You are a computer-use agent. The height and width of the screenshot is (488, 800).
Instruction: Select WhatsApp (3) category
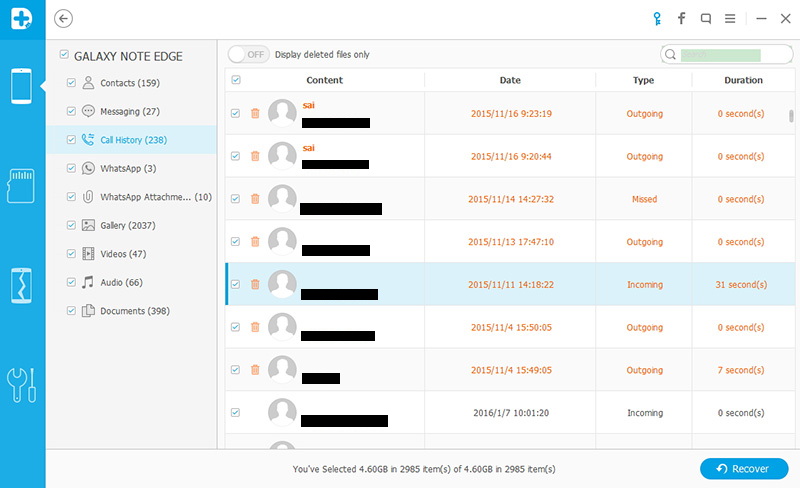point(128,168)
